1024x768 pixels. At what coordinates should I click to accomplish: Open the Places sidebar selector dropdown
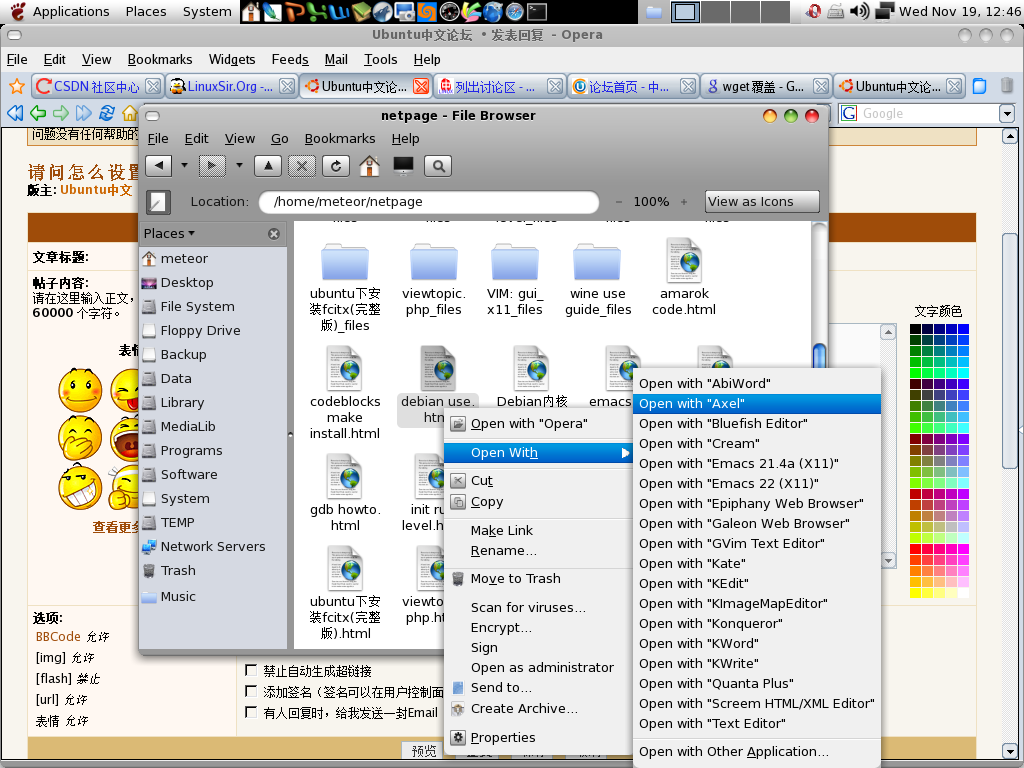click(x=169, y=234)
